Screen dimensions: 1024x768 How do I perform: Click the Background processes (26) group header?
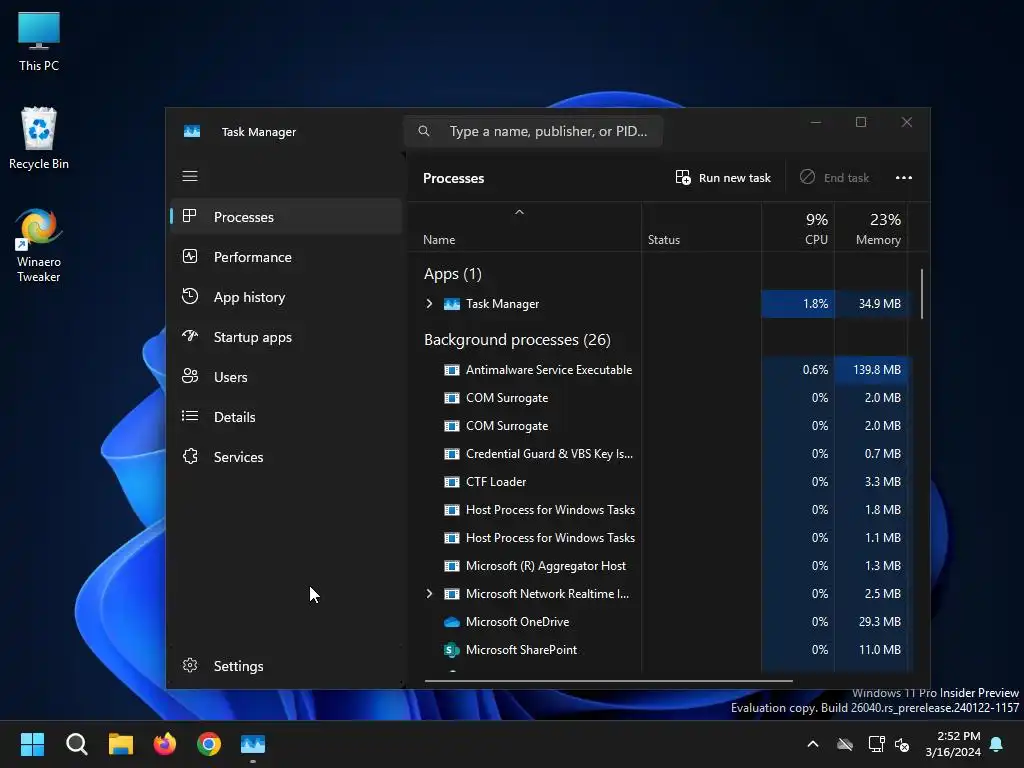517,340
